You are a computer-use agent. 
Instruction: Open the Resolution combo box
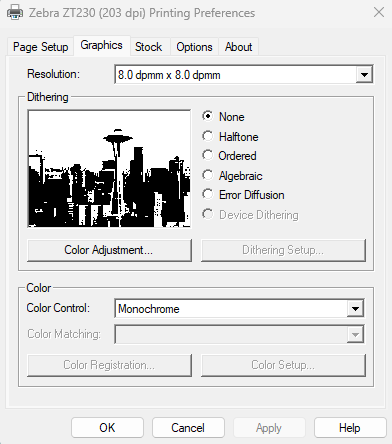pos(243,75)
